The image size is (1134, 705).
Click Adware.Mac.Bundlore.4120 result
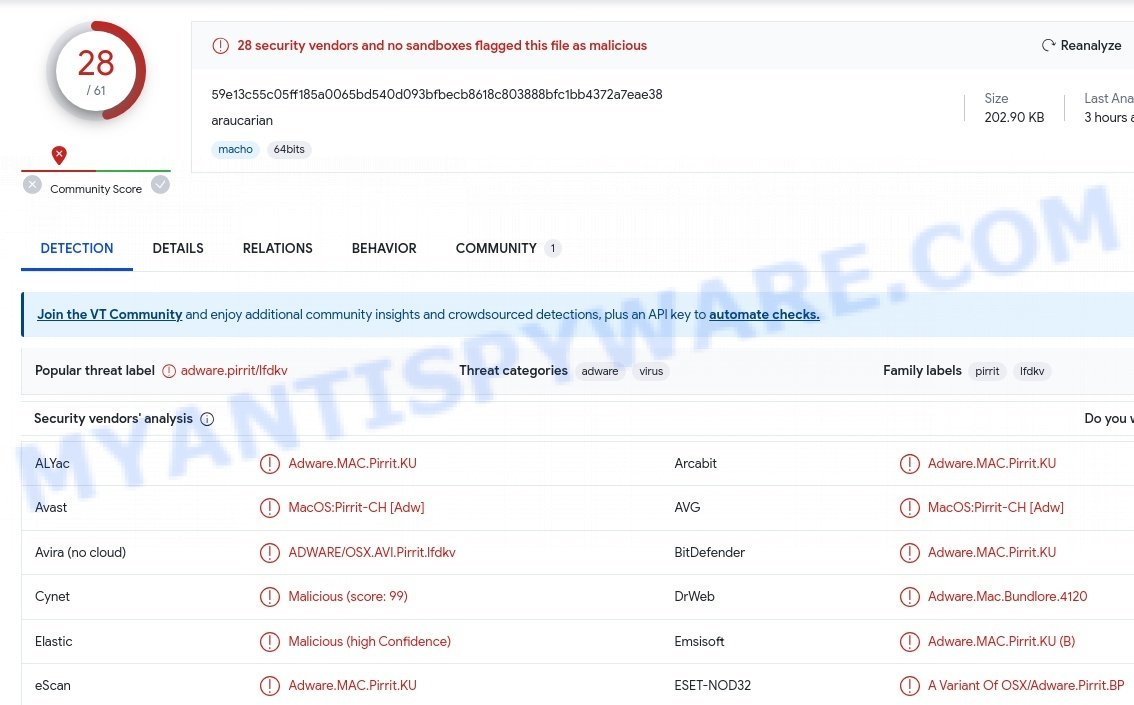click(1007, 597)
